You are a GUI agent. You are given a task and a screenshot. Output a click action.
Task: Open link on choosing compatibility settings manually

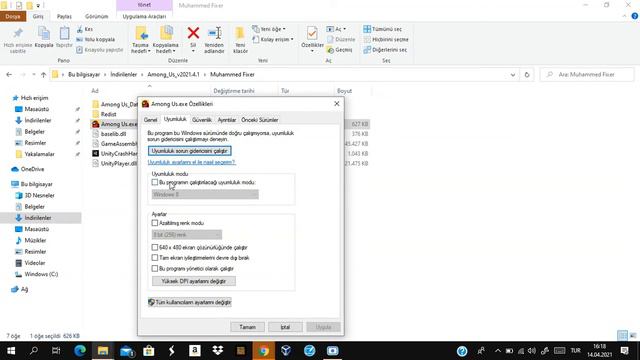point(191,162)
